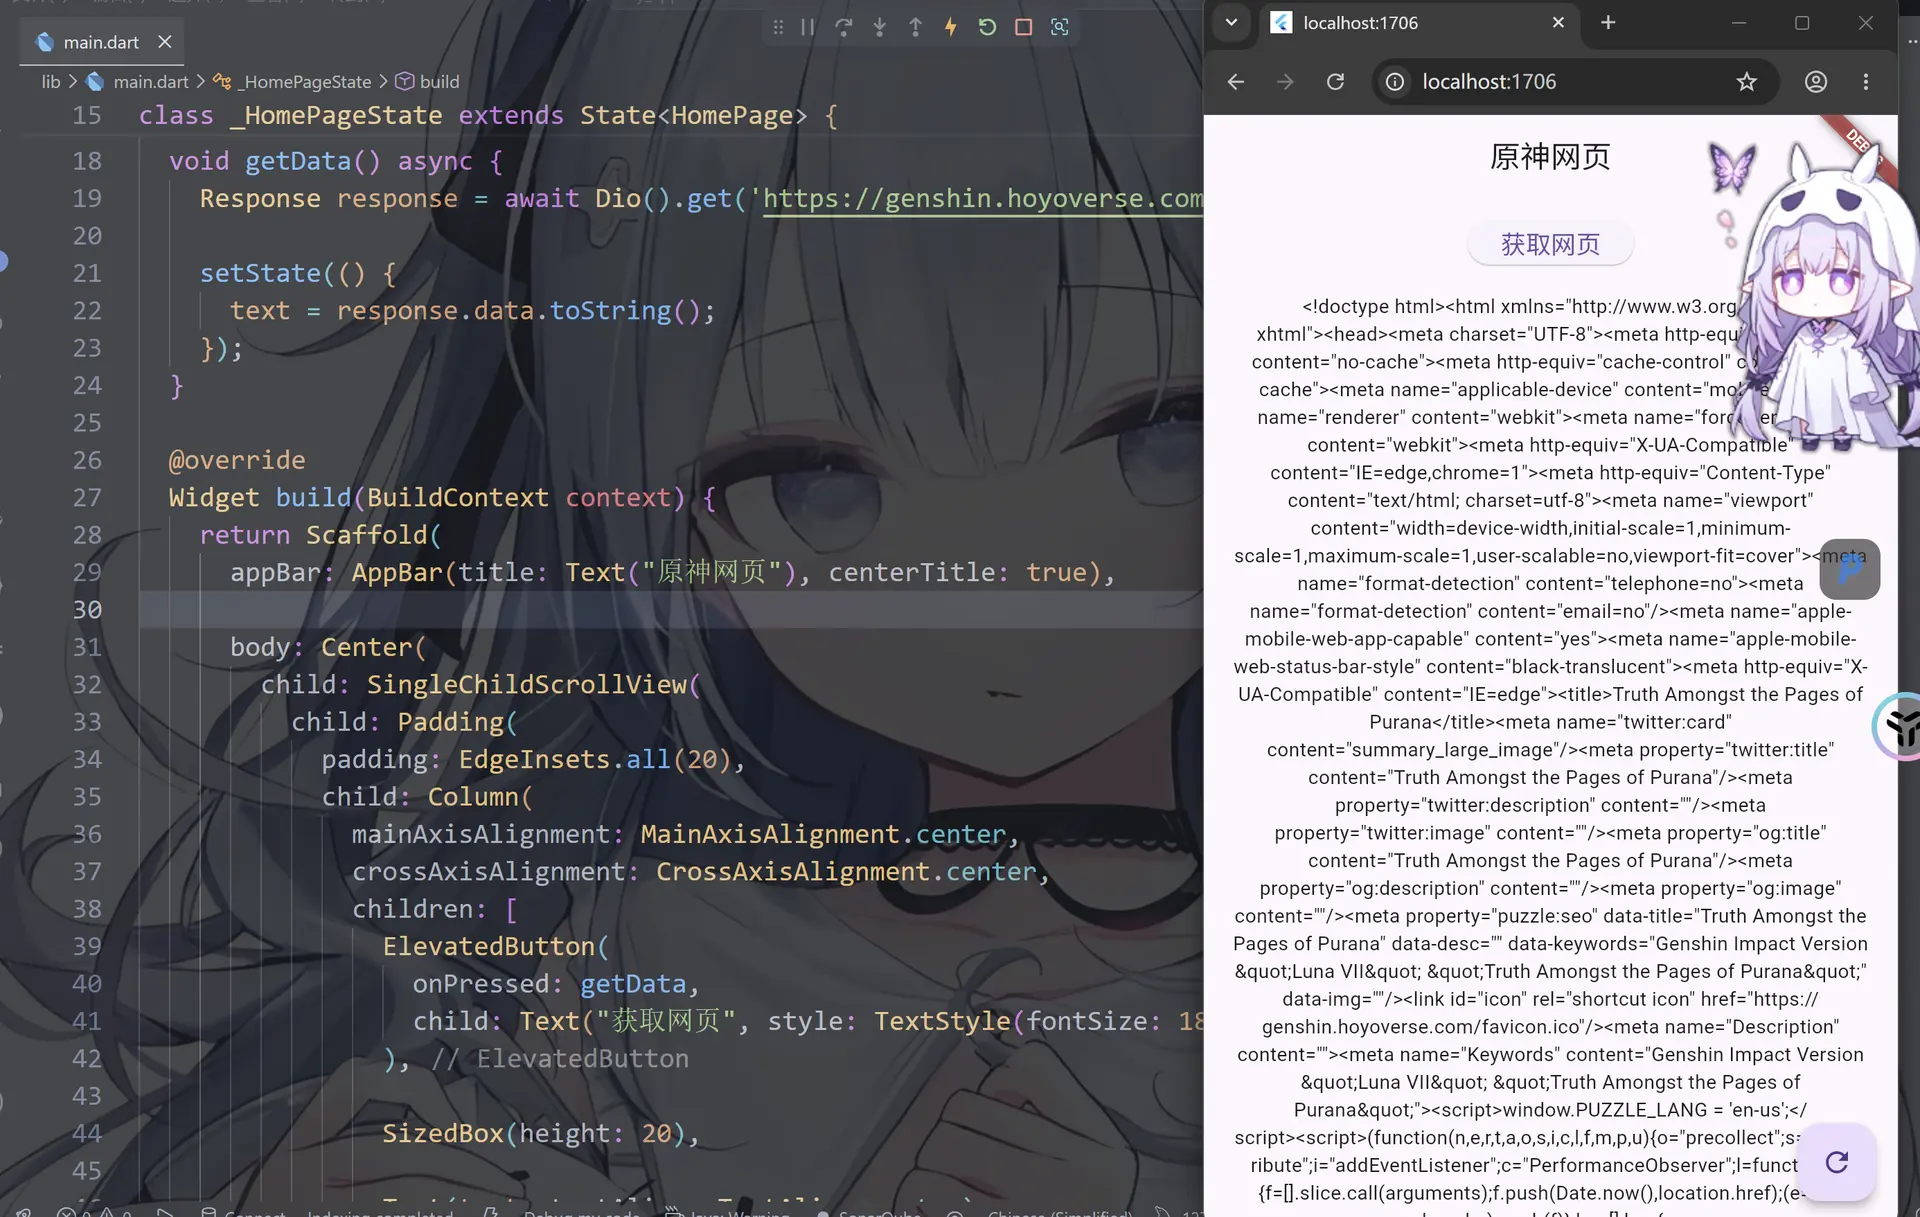This screenshot has height=1217, width=1920.
Task: Open the genshin.hoyoverse.com URL in code
Action: 983,198
